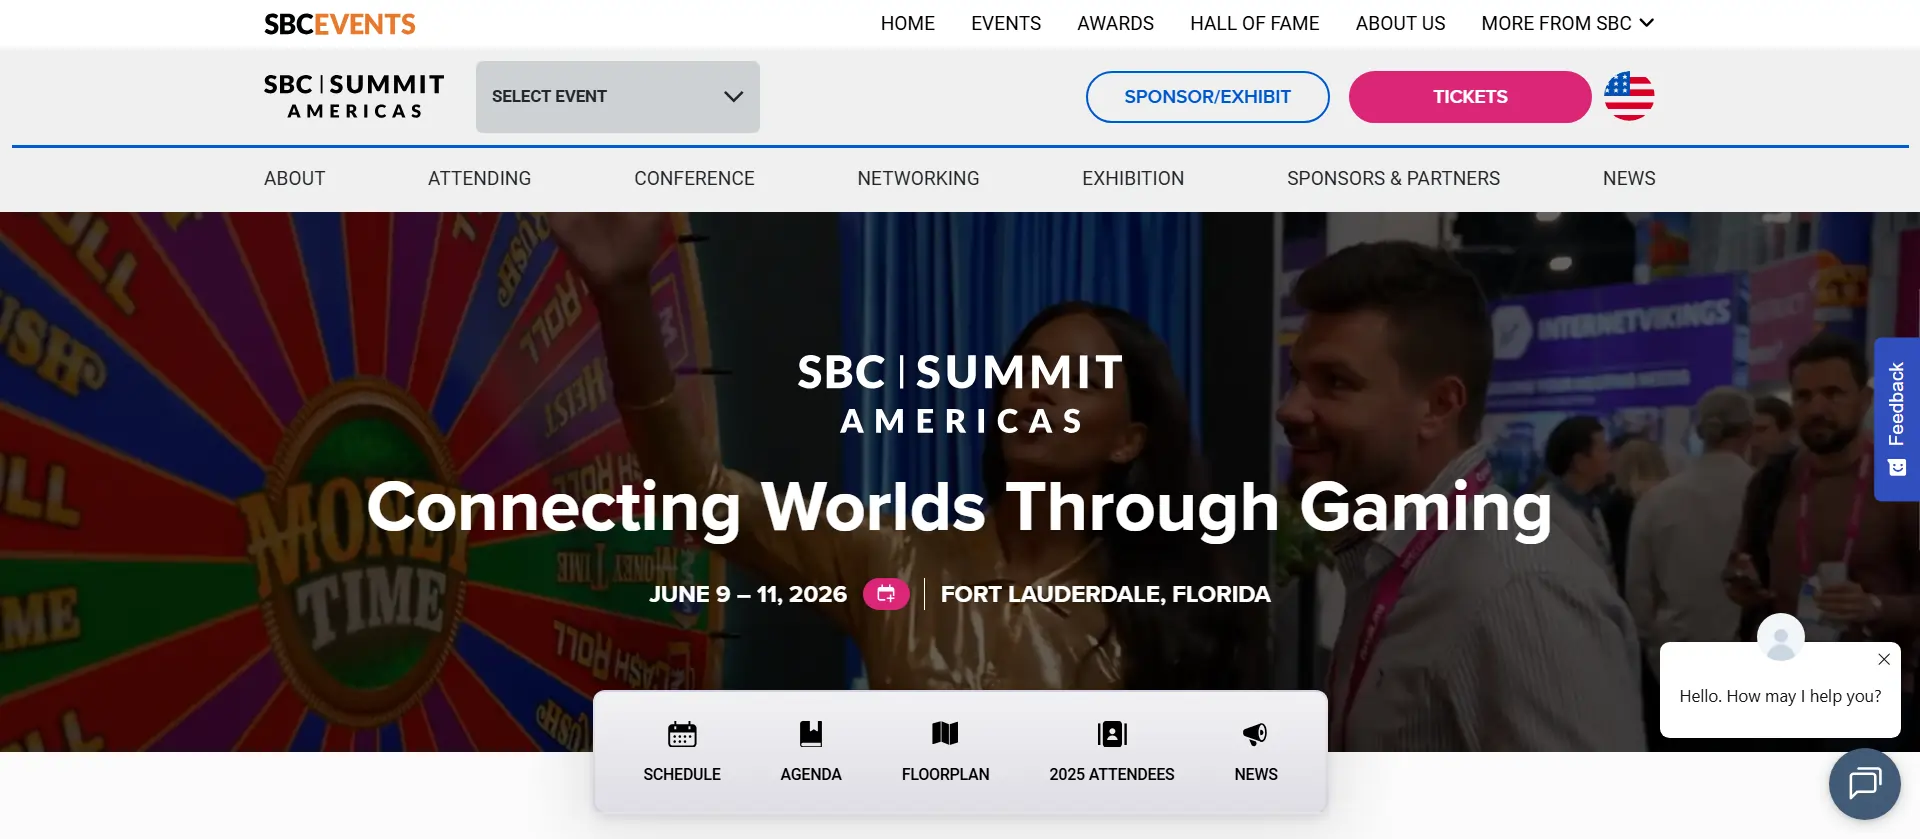Click the hero SBC Summit Americas logo
The image size is (1920, 839).
[960, 393]
